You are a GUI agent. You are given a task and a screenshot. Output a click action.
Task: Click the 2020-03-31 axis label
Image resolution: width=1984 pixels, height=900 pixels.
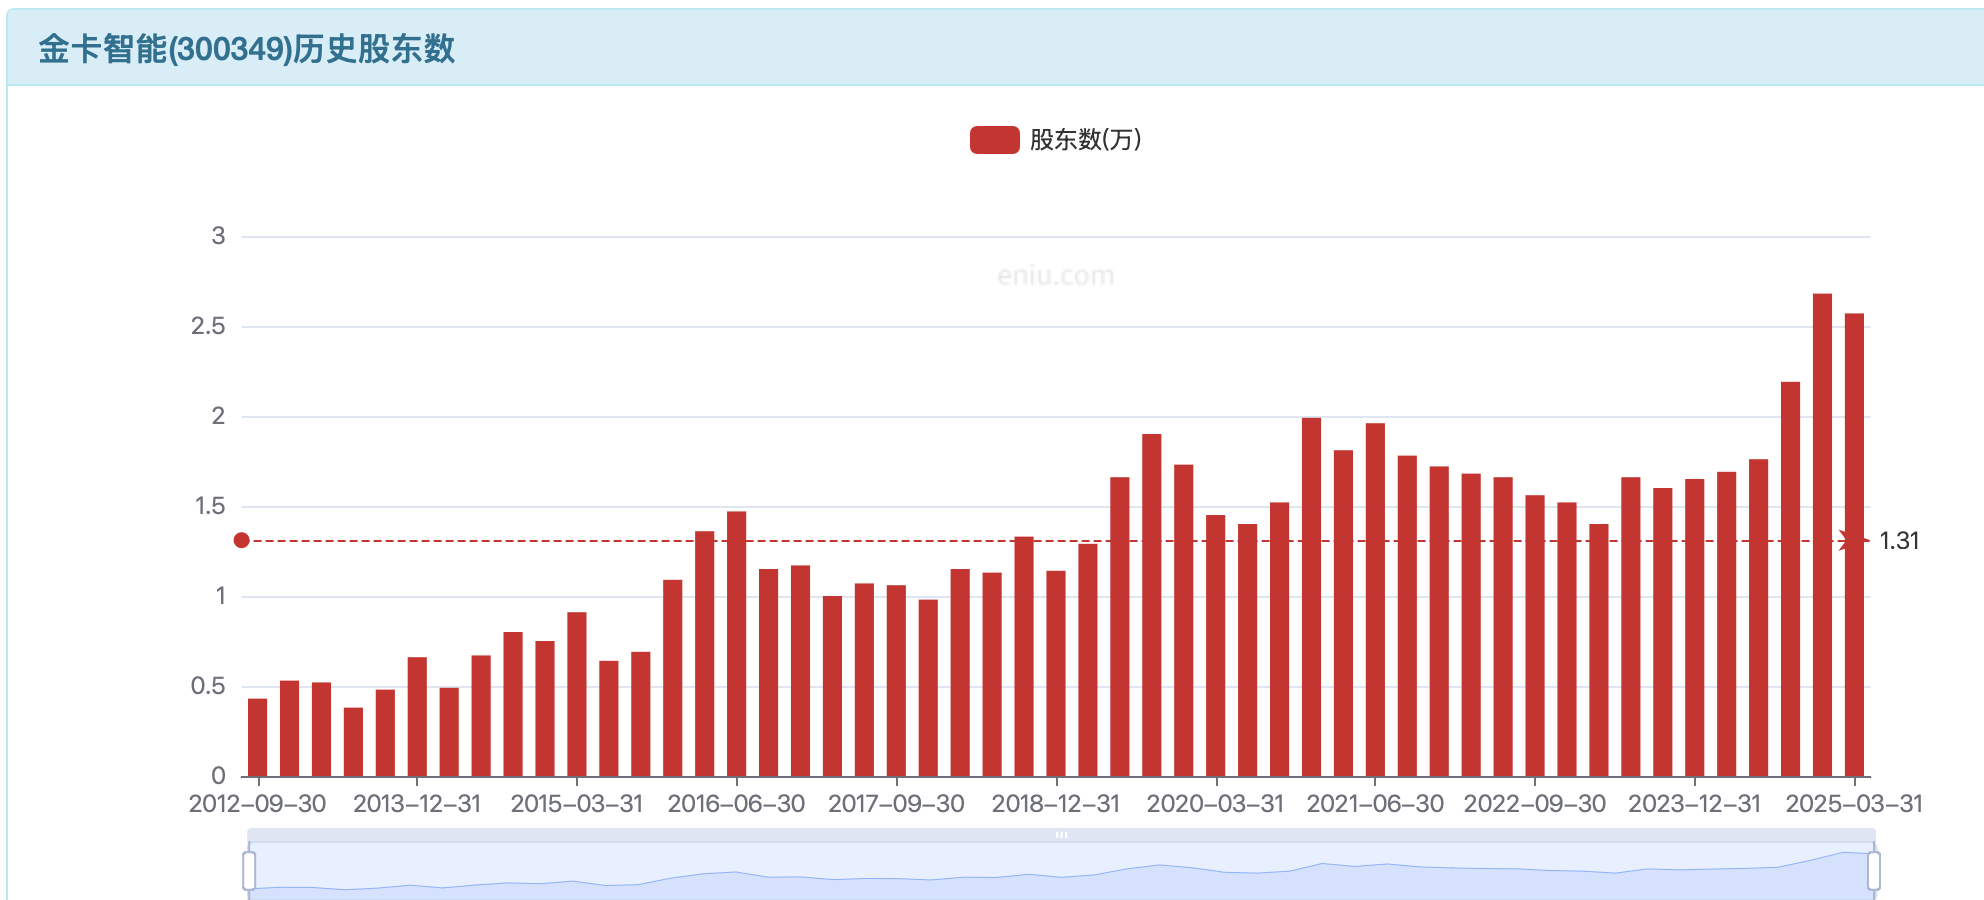[1216, 804]
